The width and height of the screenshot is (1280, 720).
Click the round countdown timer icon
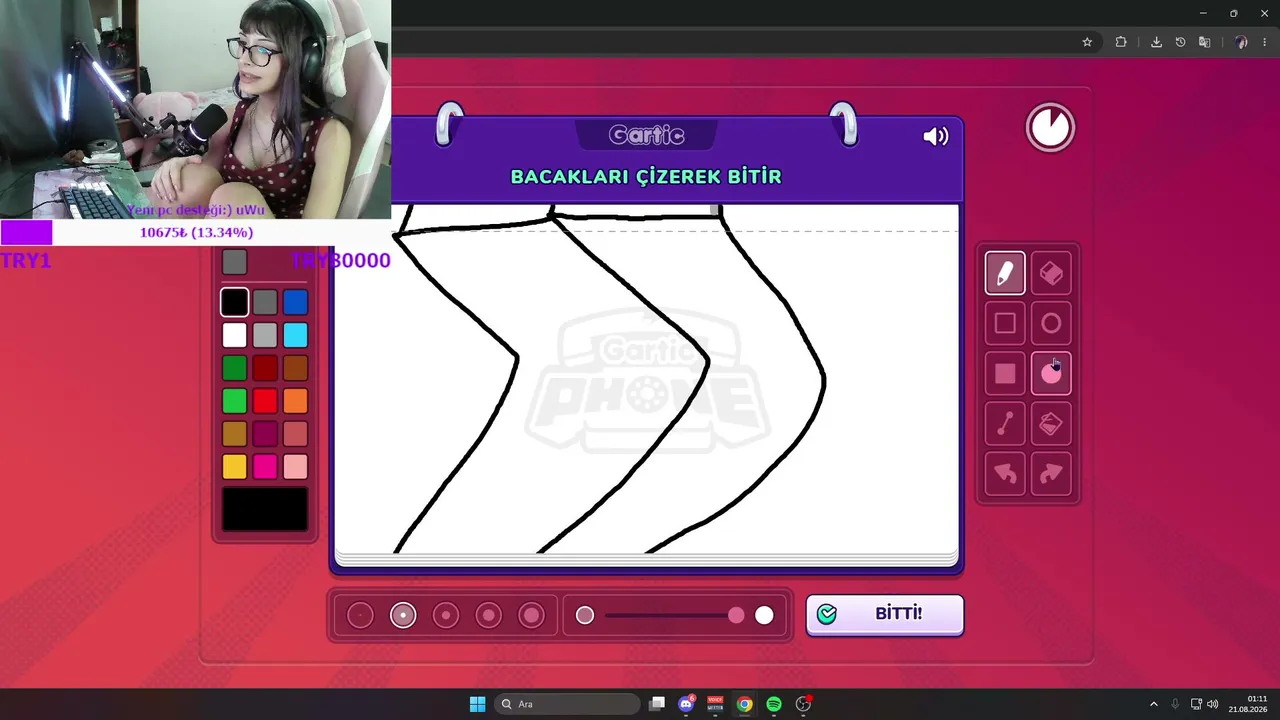[1050, 127]
